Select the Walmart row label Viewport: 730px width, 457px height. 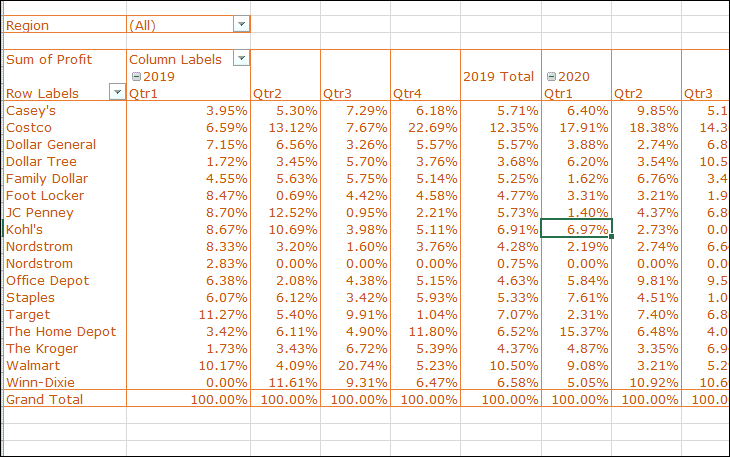pyautogui.click(x=65, y=365)
